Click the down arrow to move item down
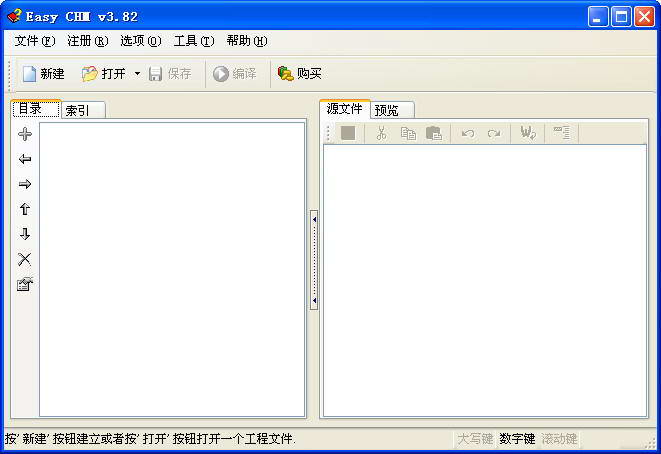661x454 pixels. pyautogui.click(x=25, y=234)
